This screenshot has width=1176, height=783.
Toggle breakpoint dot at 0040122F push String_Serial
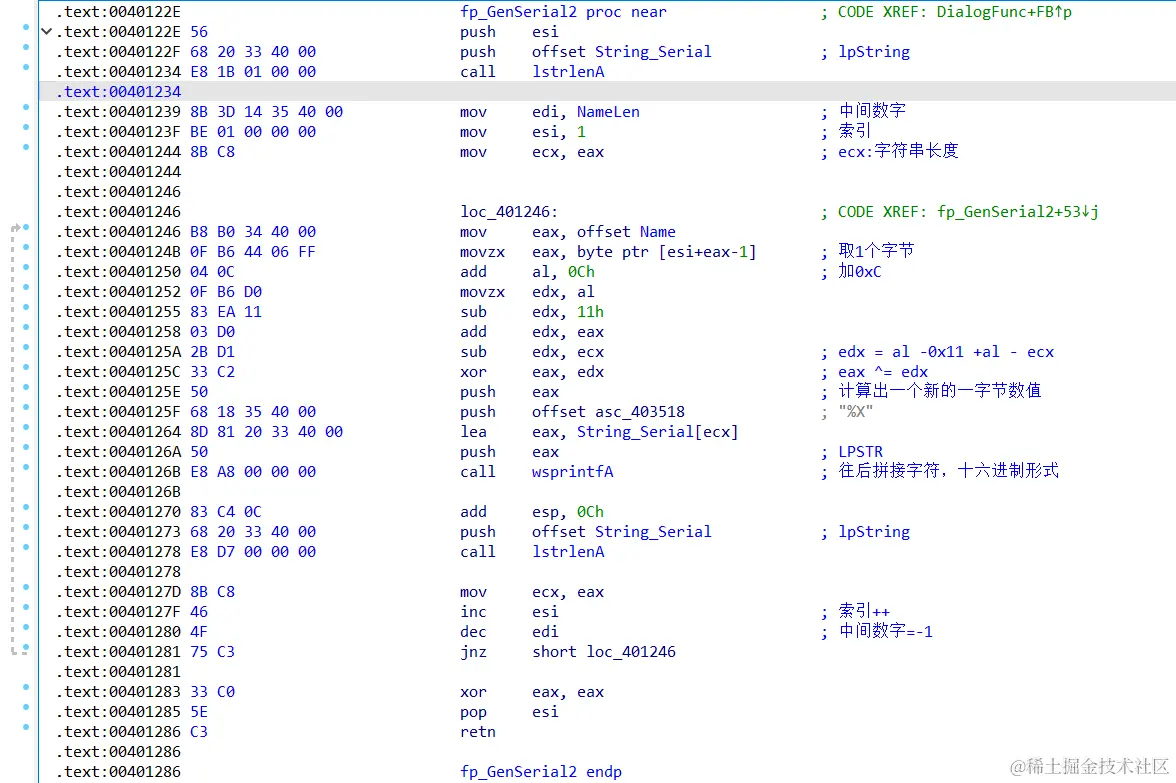point(26,47)
